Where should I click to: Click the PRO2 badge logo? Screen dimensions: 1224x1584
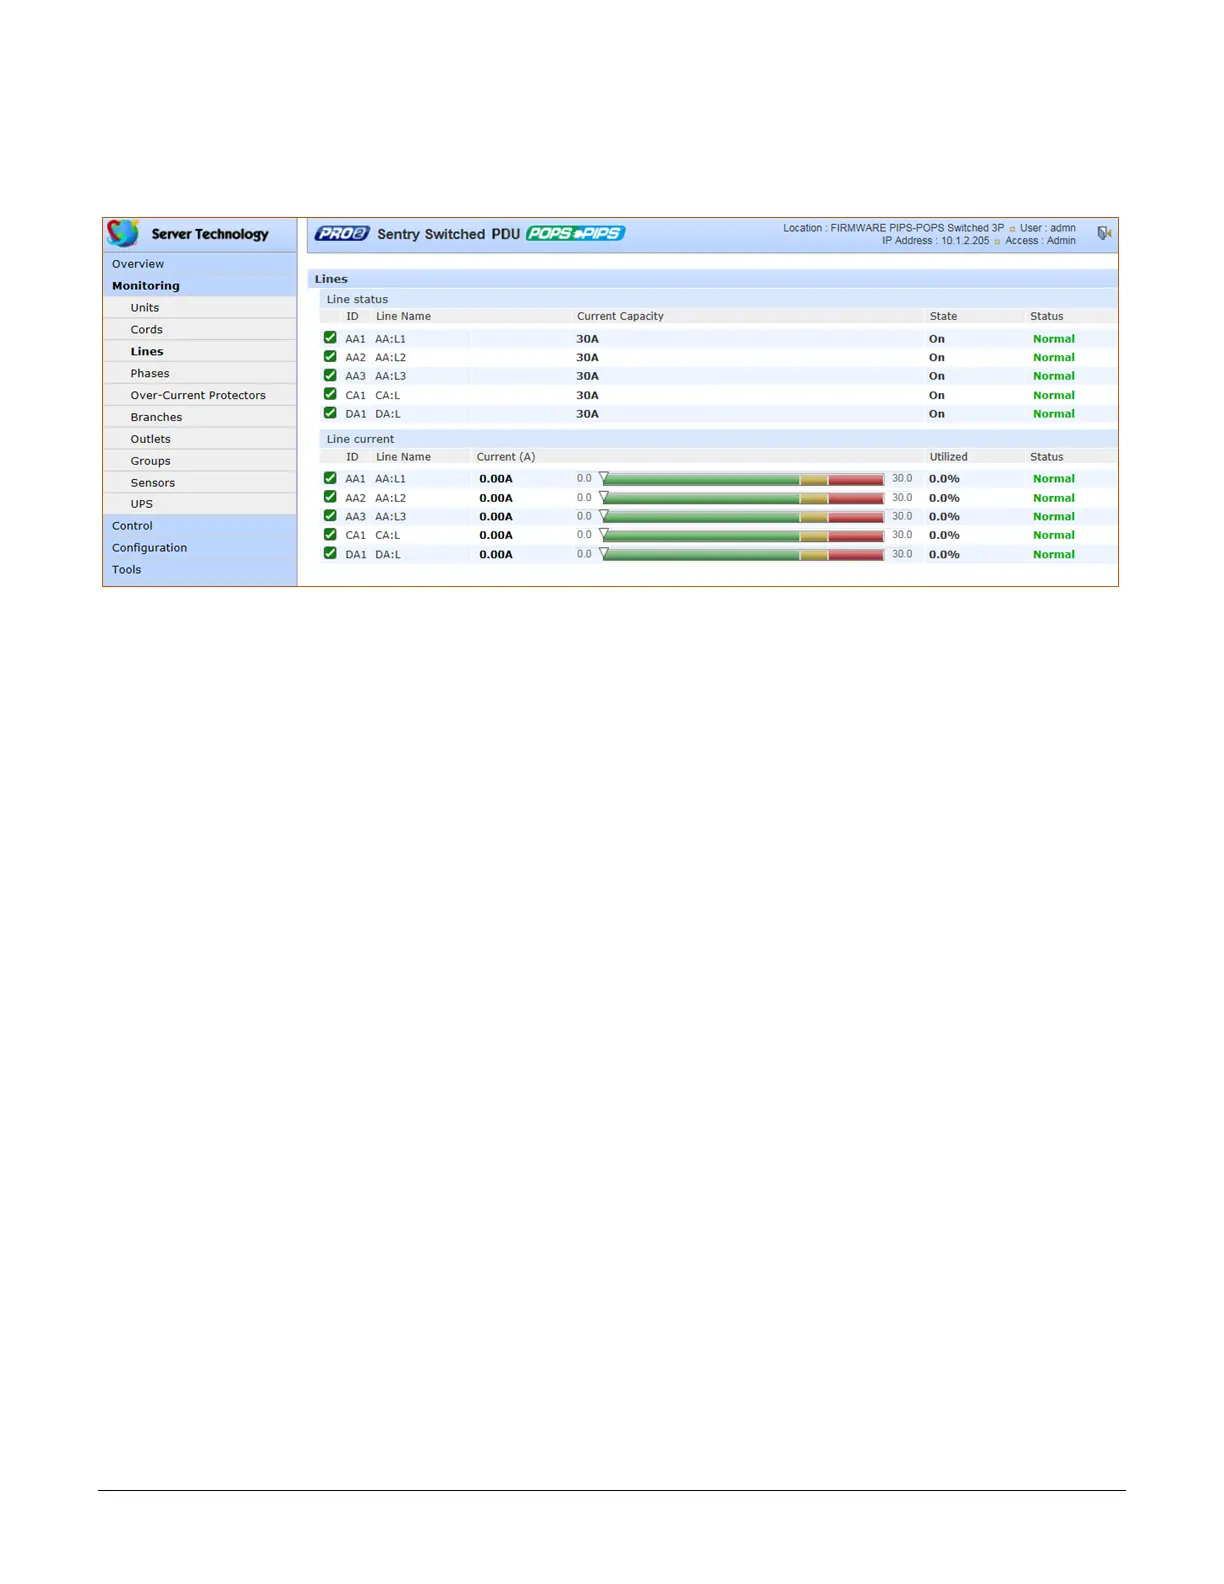point(342,233)
